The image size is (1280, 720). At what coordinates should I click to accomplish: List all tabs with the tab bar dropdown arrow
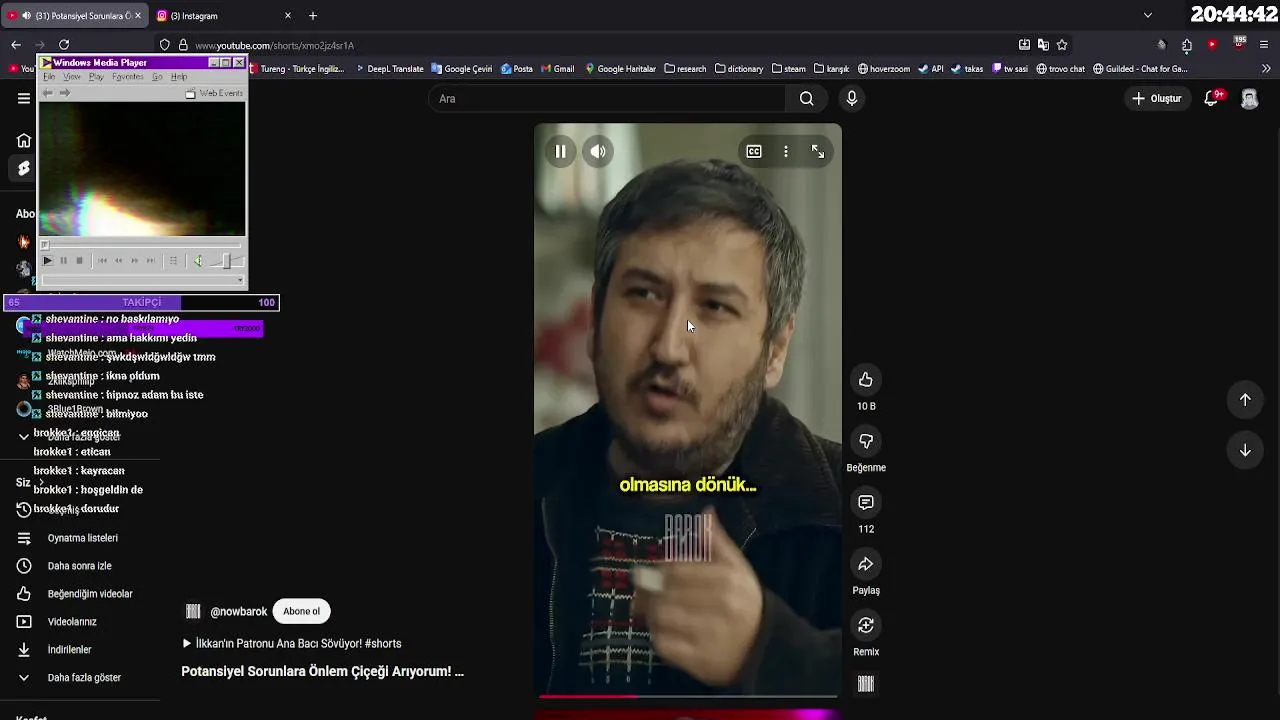(1148, 16)
